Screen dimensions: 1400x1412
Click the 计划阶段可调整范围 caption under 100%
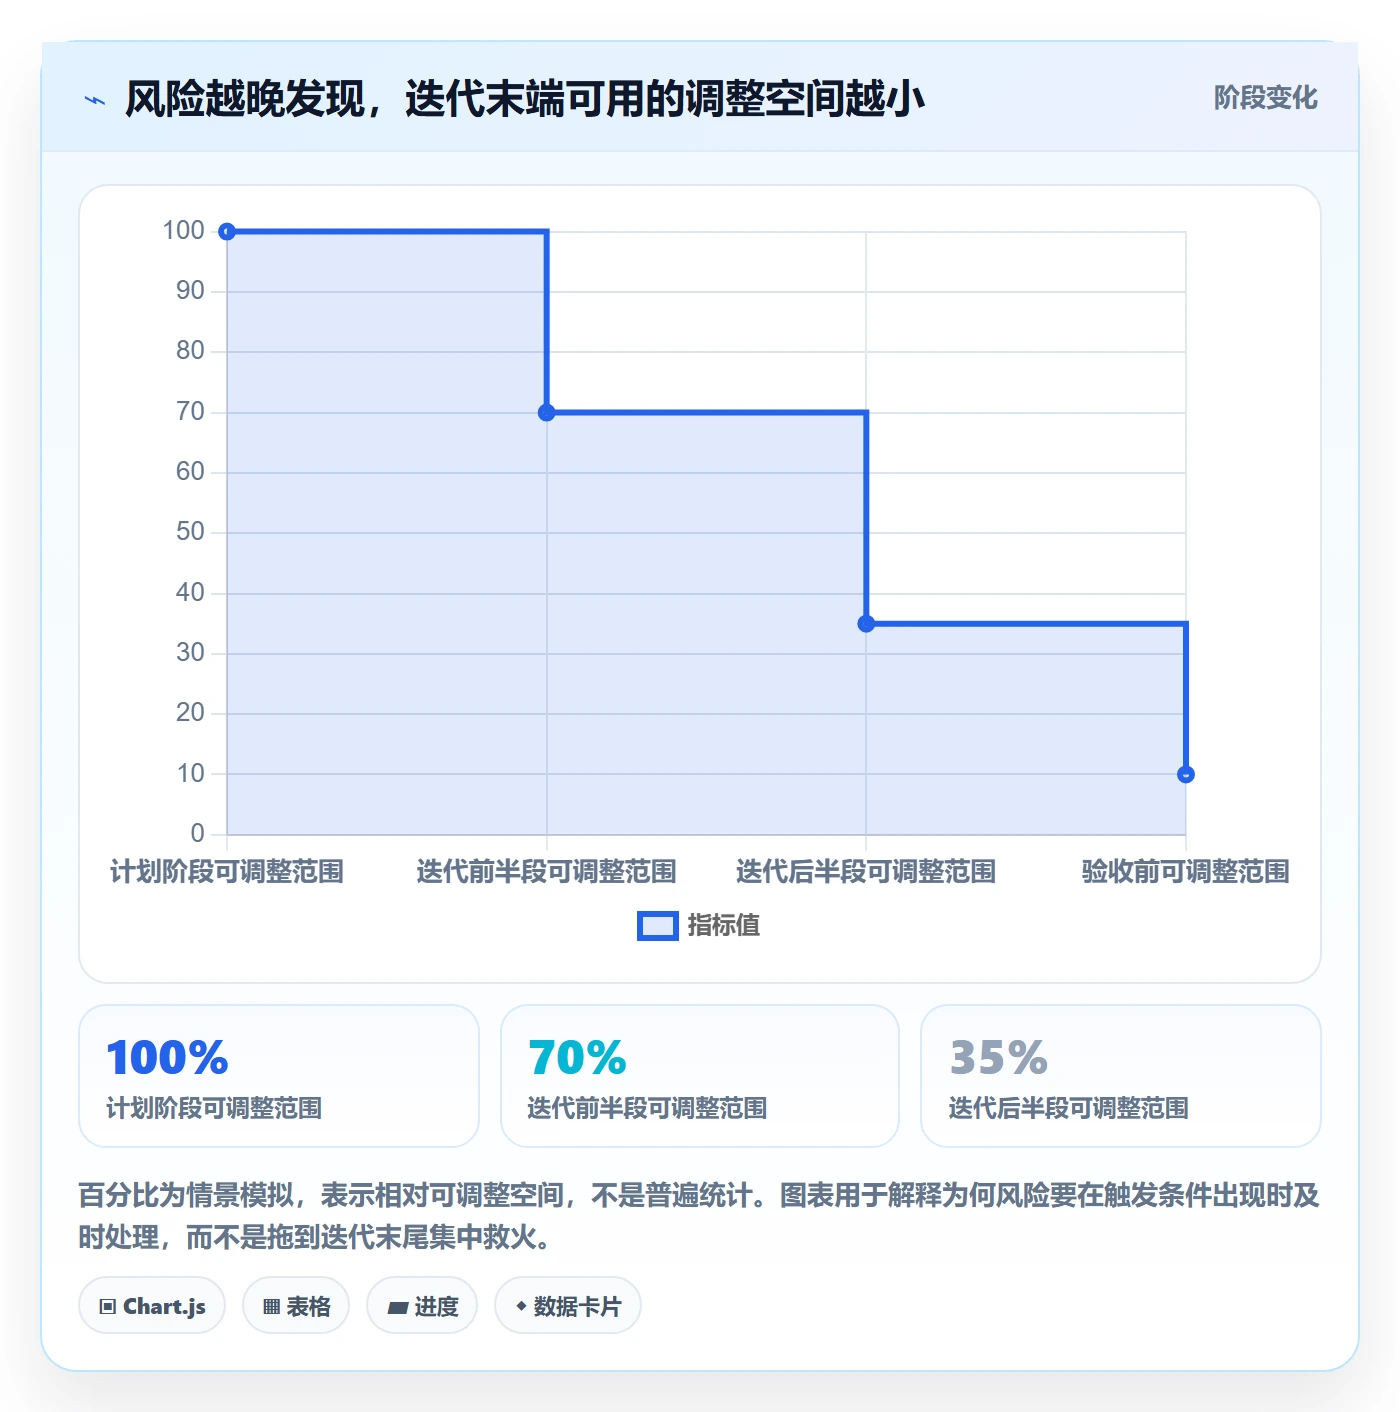click(x=214, y=1108)
